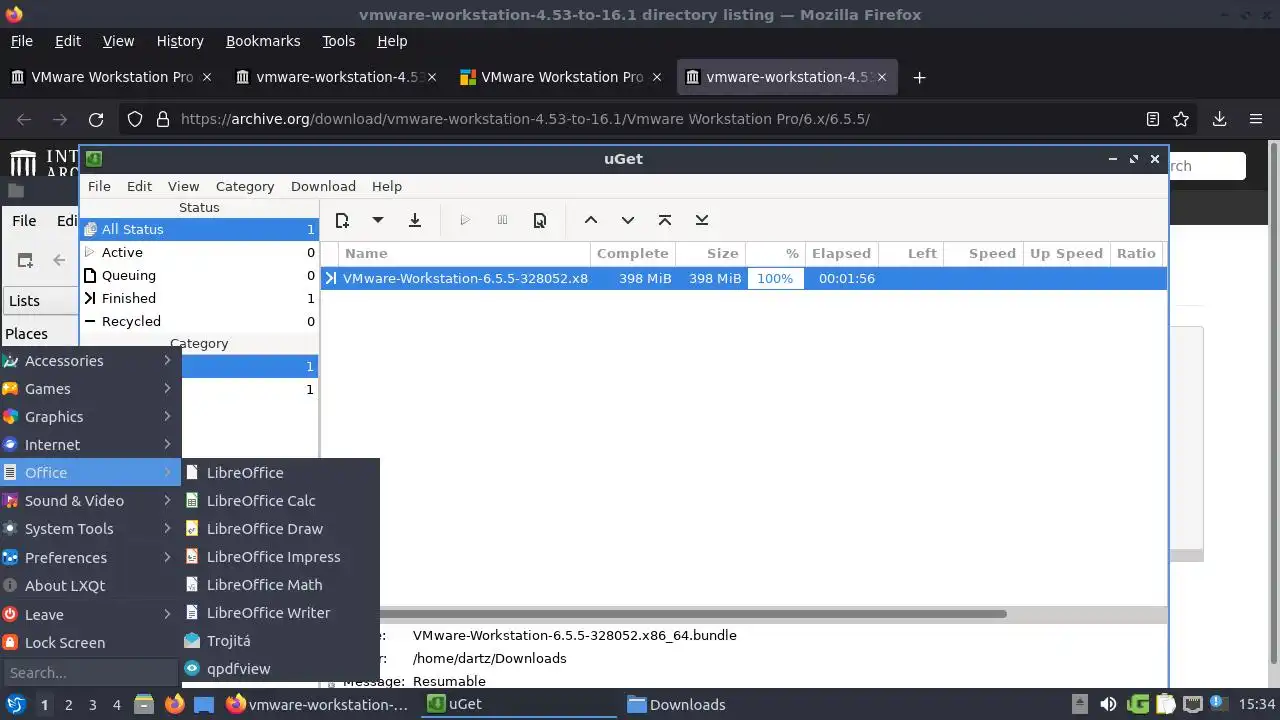This screenshot has width=1280, height=720.
Task: Click the grayed-out start (play) icon
Action: click(465, 220)
